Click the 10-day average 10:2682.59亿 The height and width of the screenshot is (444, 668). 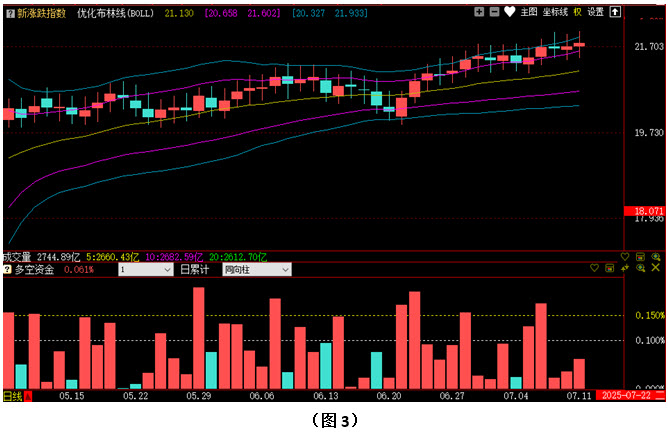[x=174, y=257]
